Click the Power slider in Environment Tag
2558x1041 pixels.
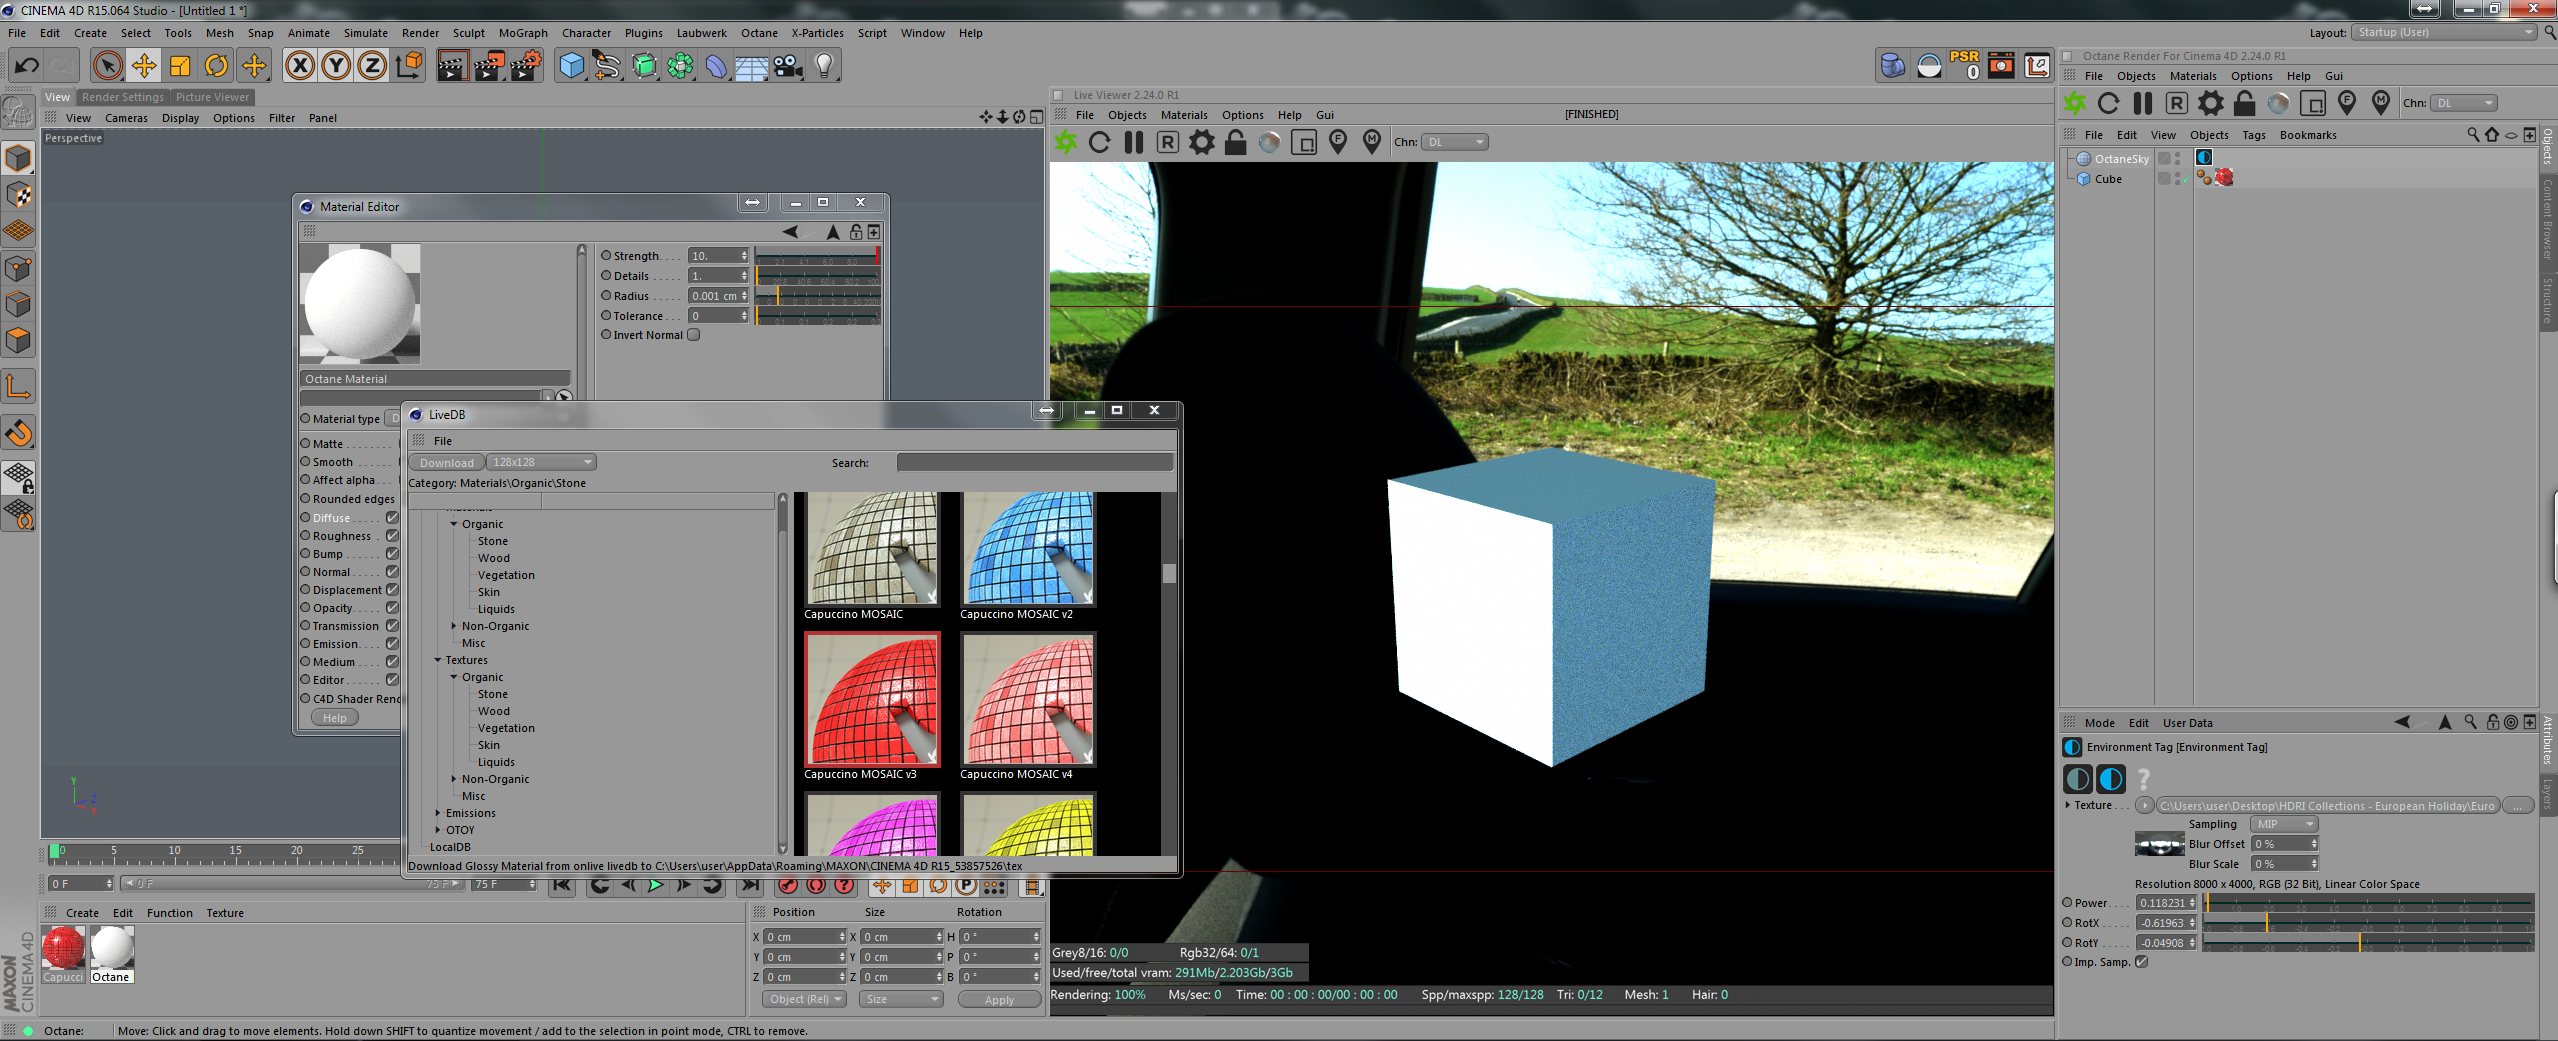[2368, 903]
